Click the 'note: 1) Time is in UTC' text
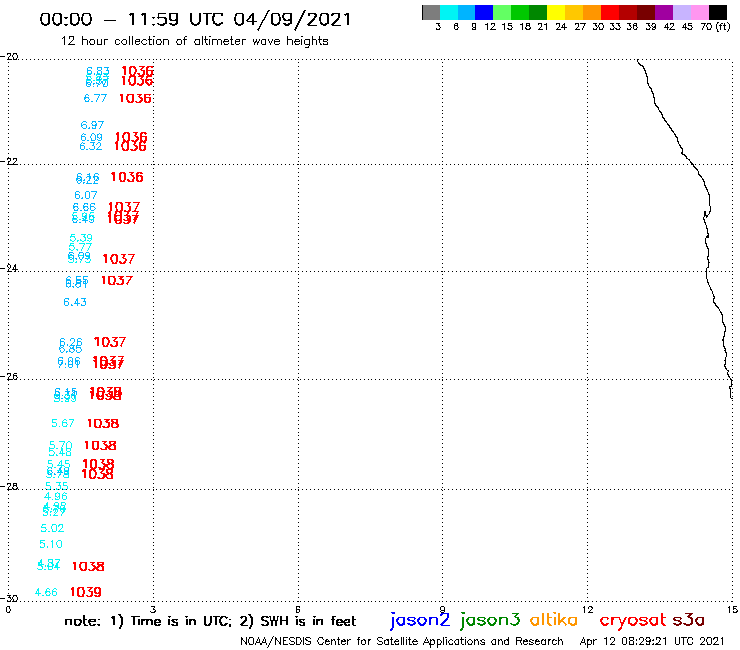The height and width of the screenshot is (650, 740). tap(147, 621)
